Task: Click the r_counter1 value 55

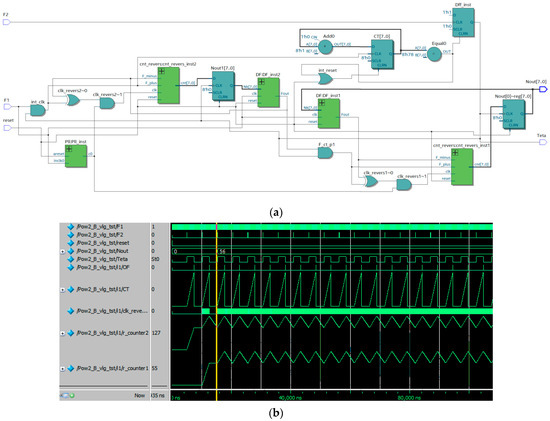Action: (x=155, y=368)
